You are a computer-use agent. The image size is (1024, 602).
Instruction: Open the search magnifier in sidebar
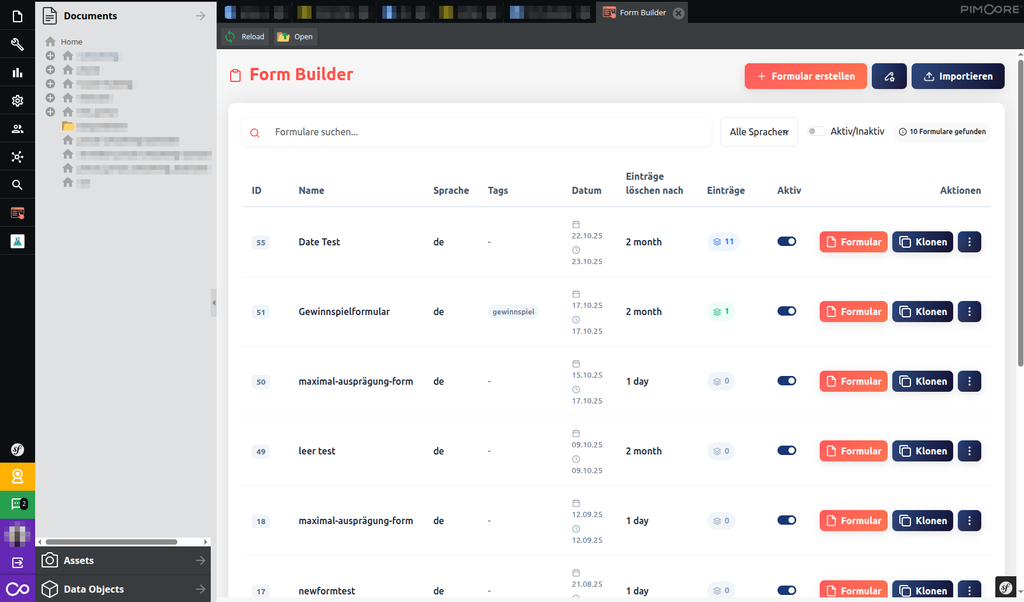[x=18, y=185]
